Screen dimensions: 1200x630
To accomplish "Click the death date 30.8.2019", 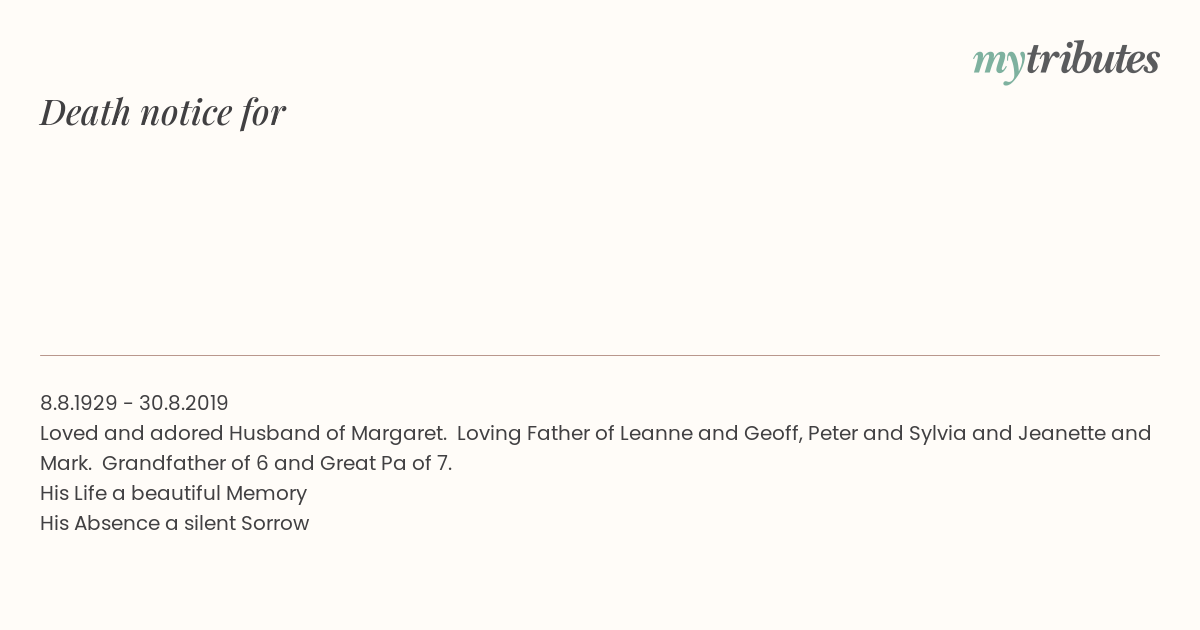I will coord(184,403).
